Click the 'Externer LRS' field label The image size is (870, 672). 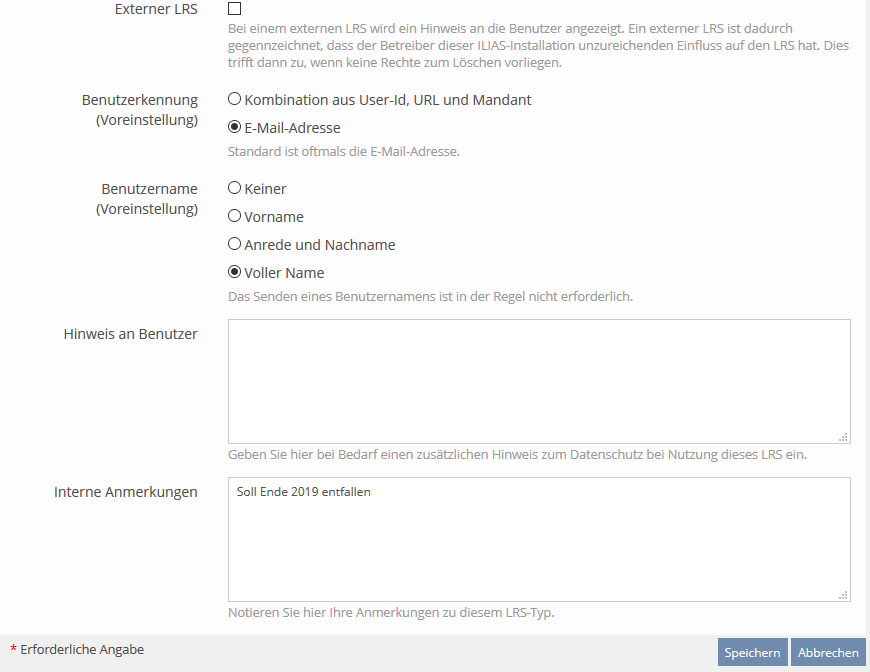point(156,10)
